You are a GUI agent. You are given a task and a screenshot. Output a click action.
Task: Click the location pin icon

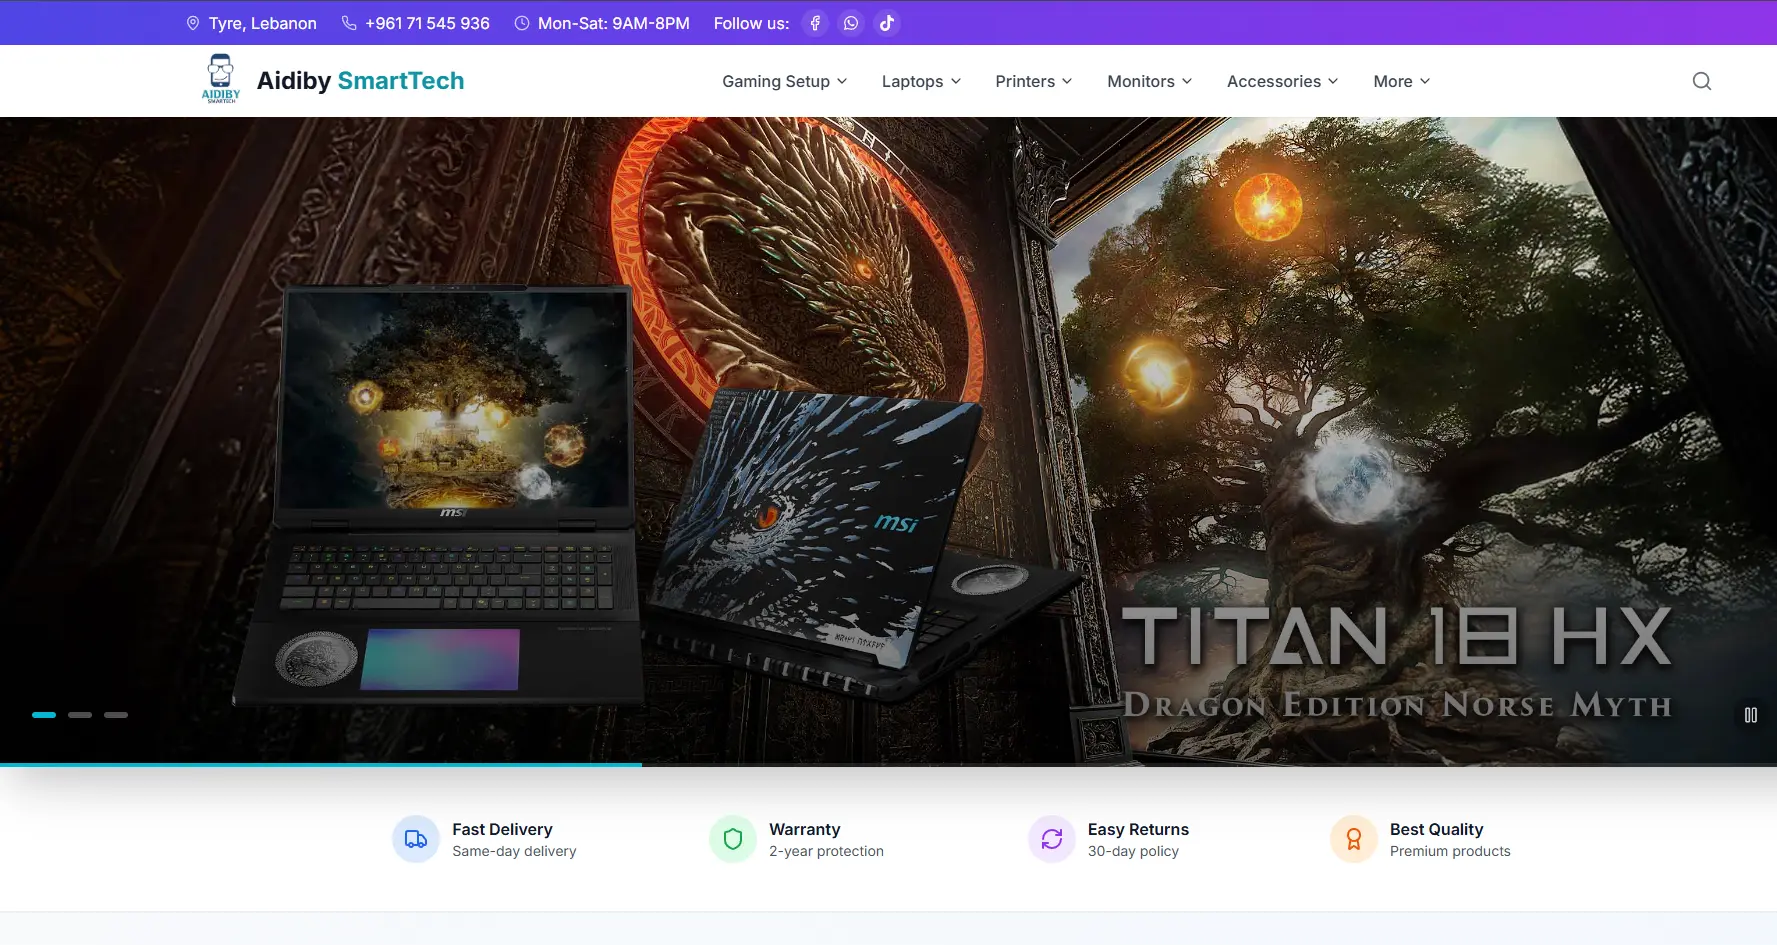coord(193,23)
